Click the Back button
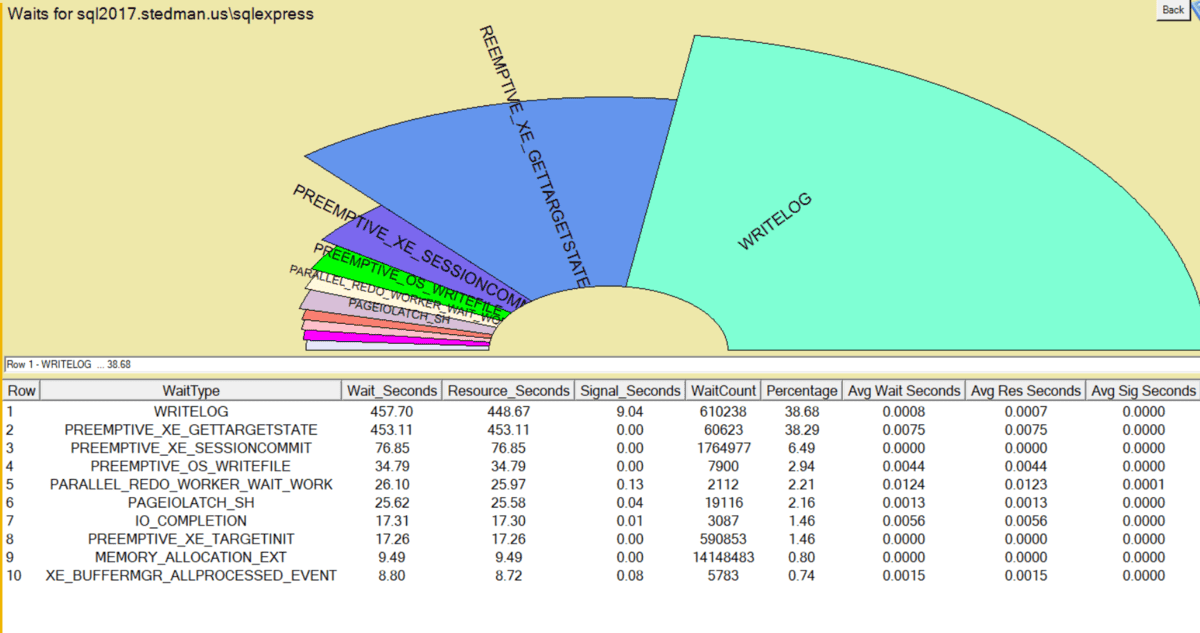The image size is (1200, 633). pyautogui.click(x=1172, y=10)
